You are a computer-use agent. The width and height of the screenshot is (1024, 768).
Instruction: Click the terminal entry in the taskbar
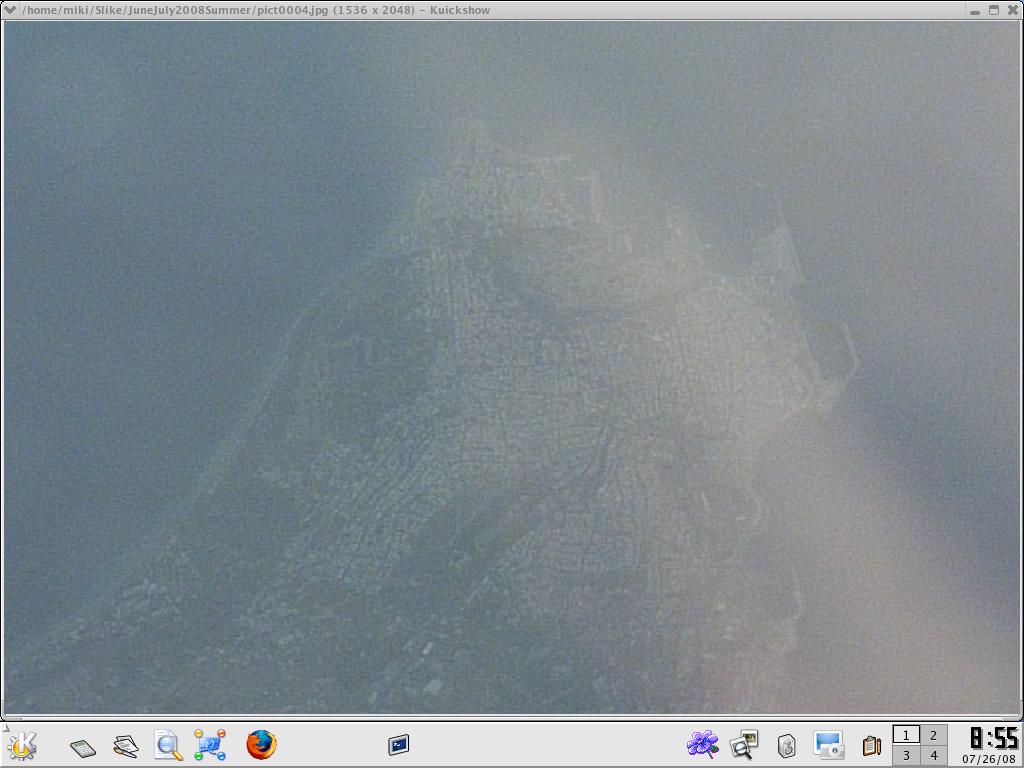(x=398, y=745)
